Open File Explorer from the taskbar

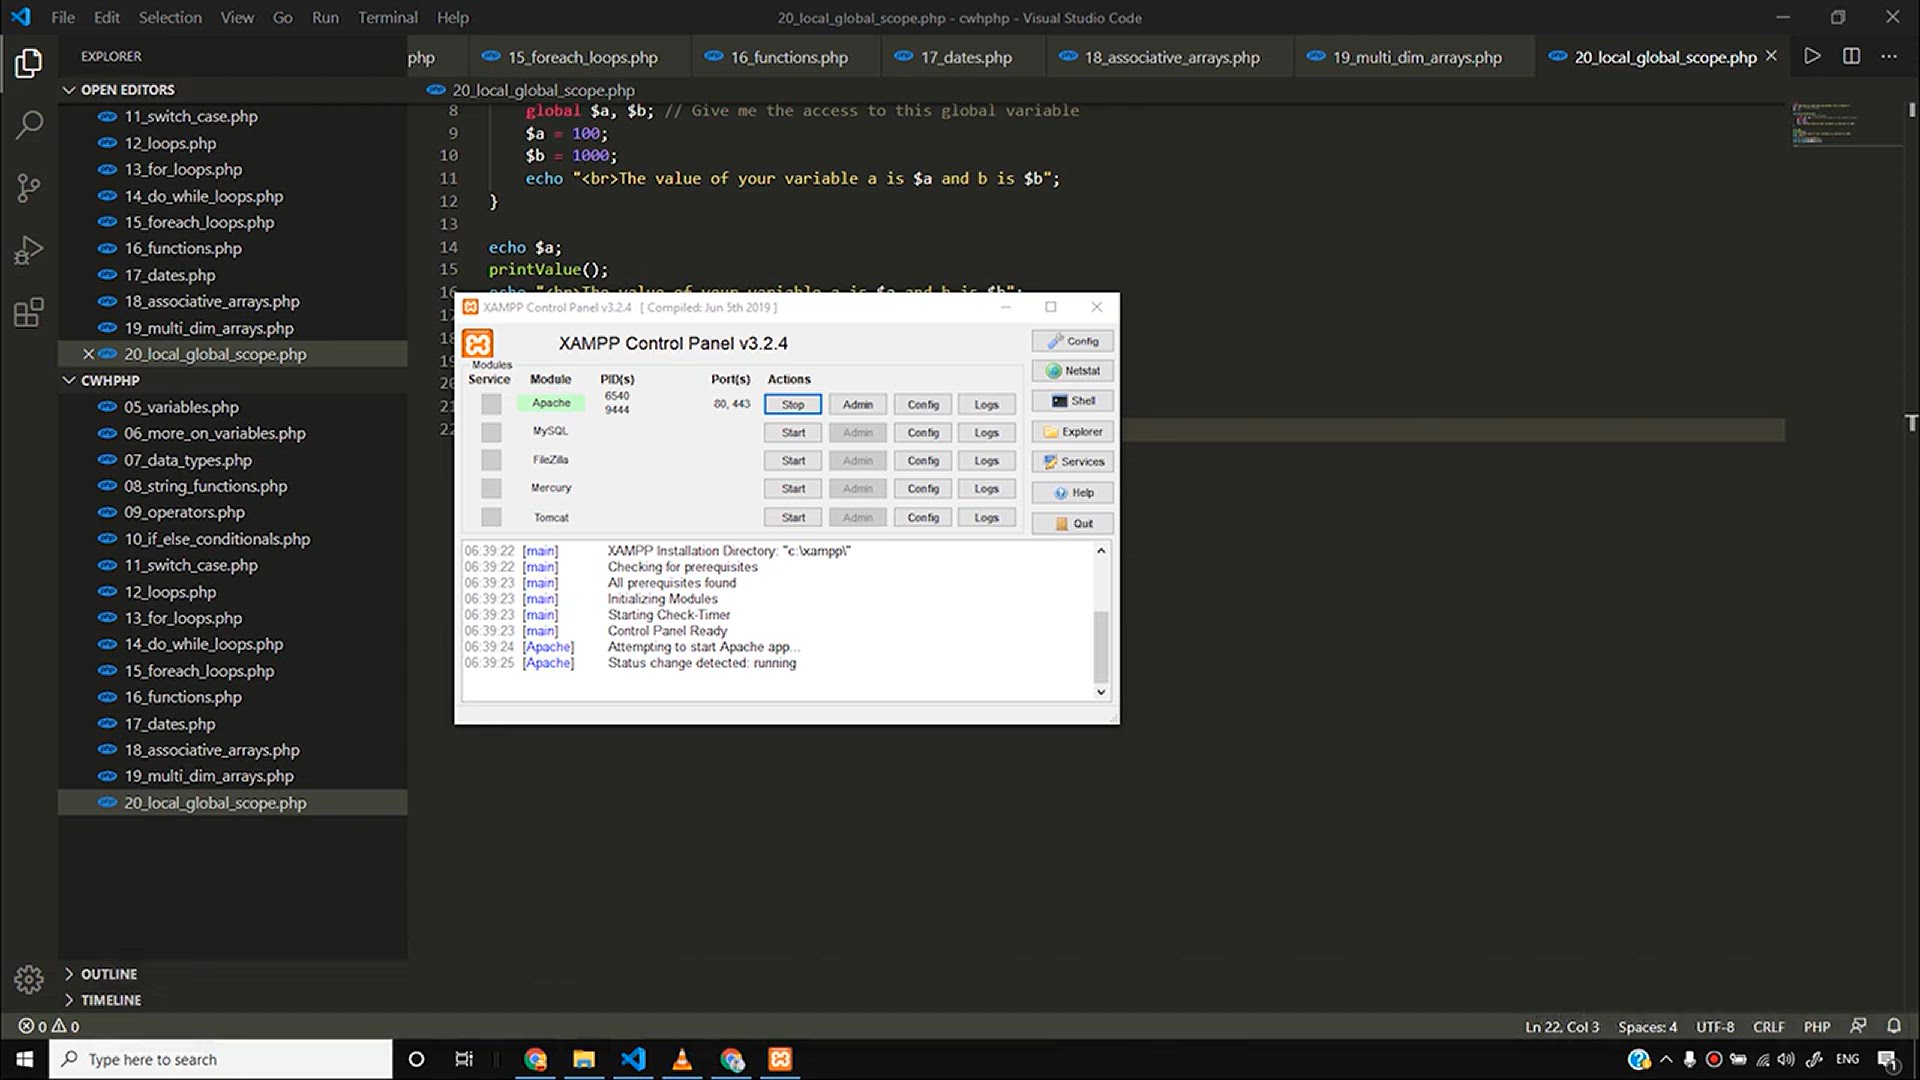pos(584,1059)
